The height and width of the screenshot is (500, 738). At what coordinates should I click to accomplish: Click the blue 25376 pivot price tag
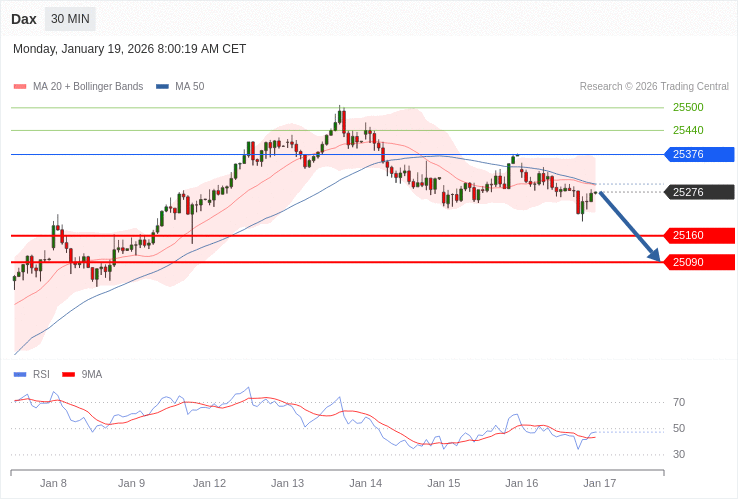pyautogui.click(x=699, y=154)
